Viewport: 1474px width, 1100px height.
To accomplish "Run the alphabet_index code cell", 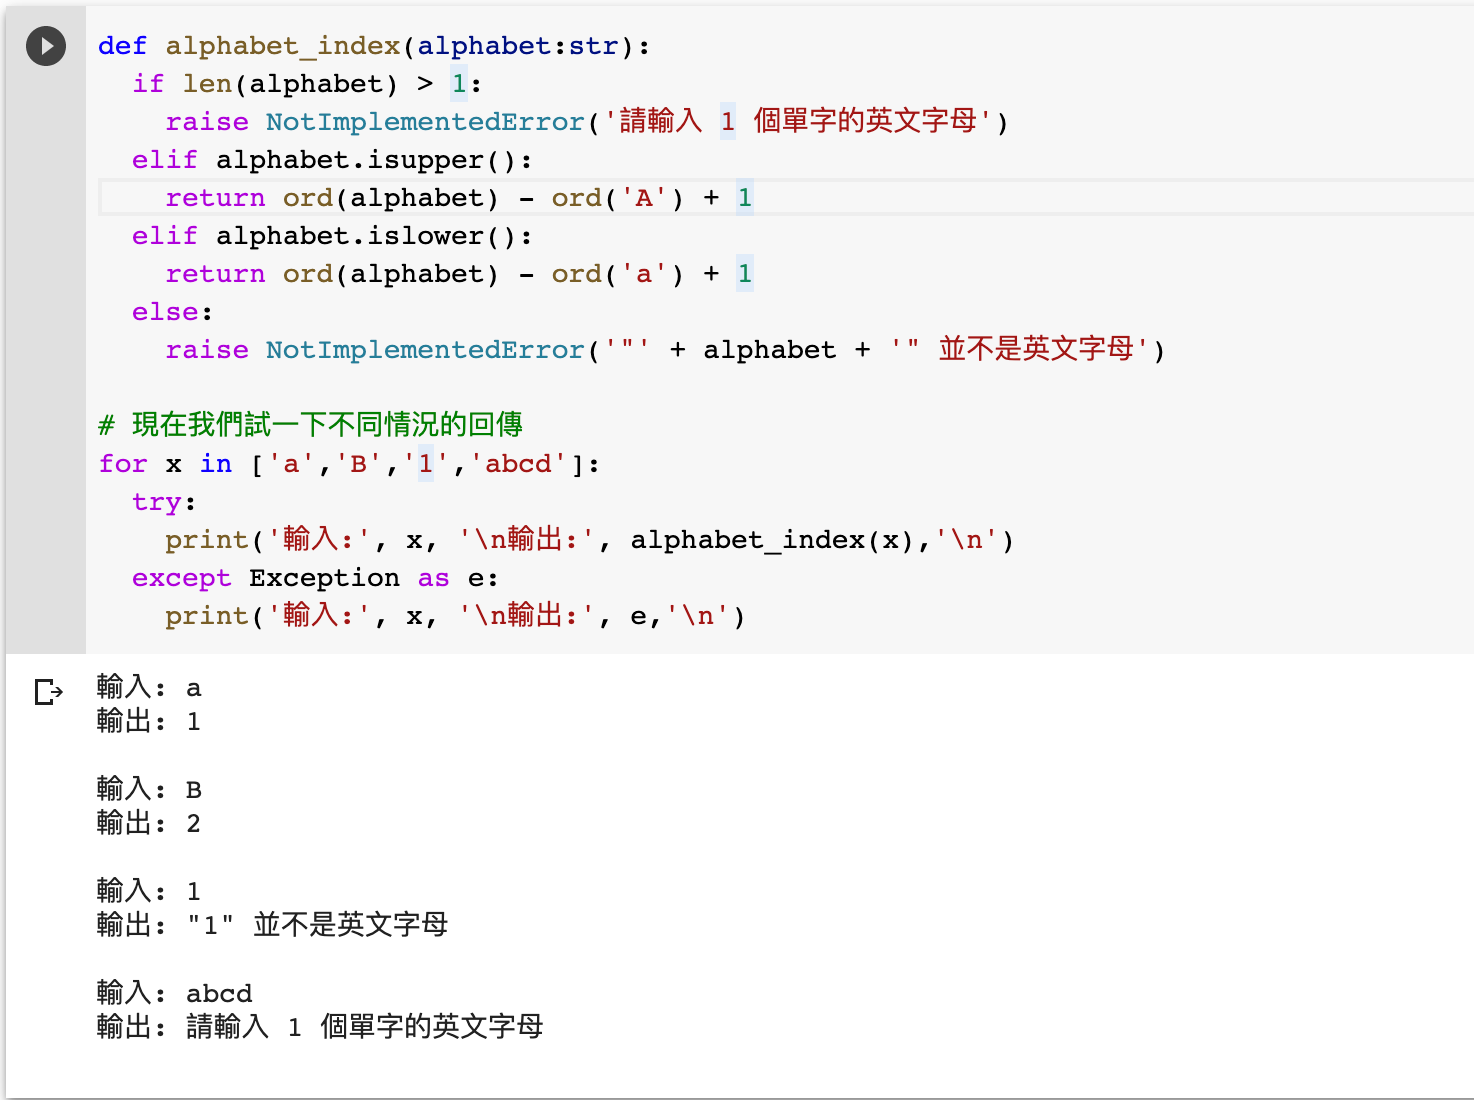I will [x=45, y=45].
